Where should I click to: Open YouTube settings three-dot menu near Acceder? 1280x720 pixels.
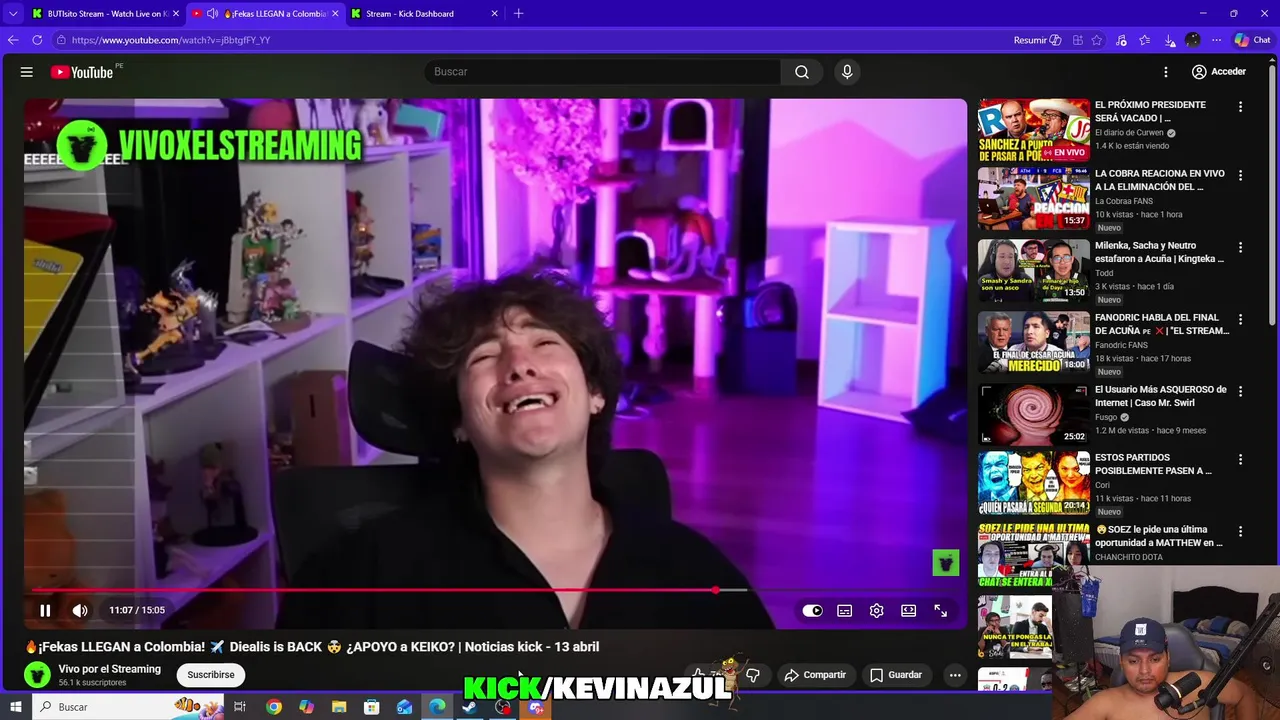click(1166, 72)
